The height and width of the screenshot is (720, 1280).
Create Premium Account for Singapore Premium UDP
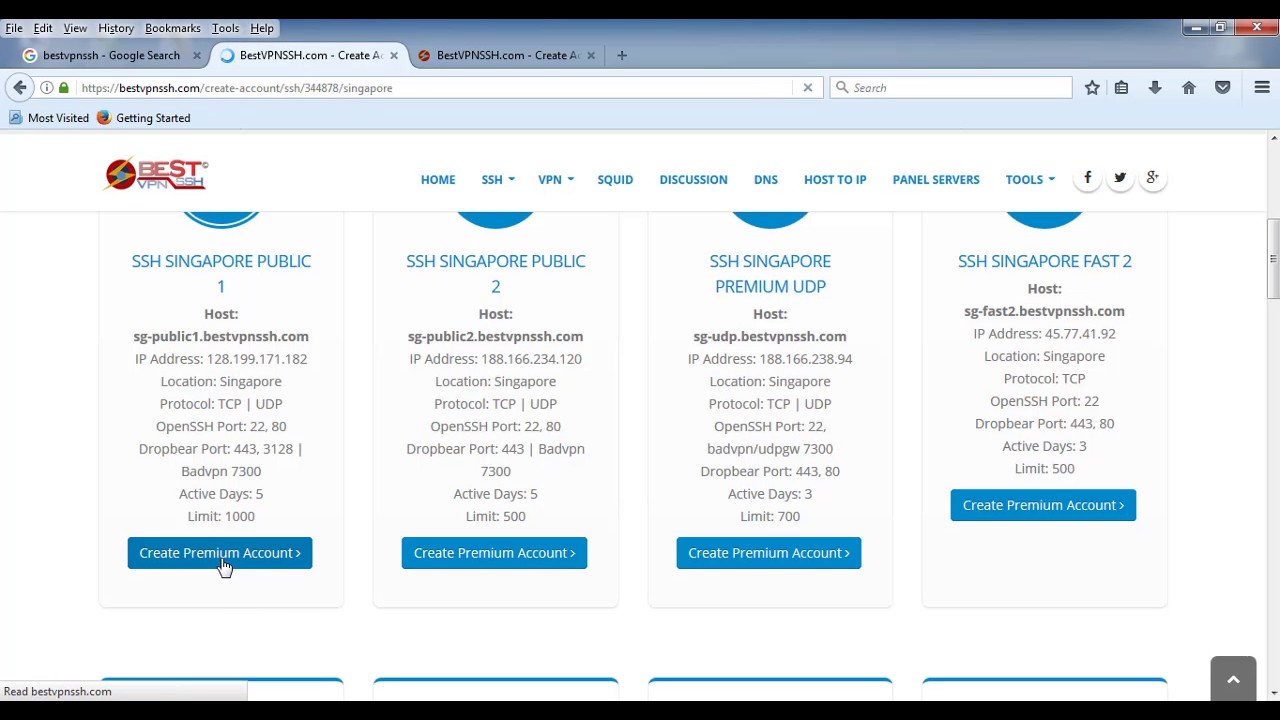769,553
